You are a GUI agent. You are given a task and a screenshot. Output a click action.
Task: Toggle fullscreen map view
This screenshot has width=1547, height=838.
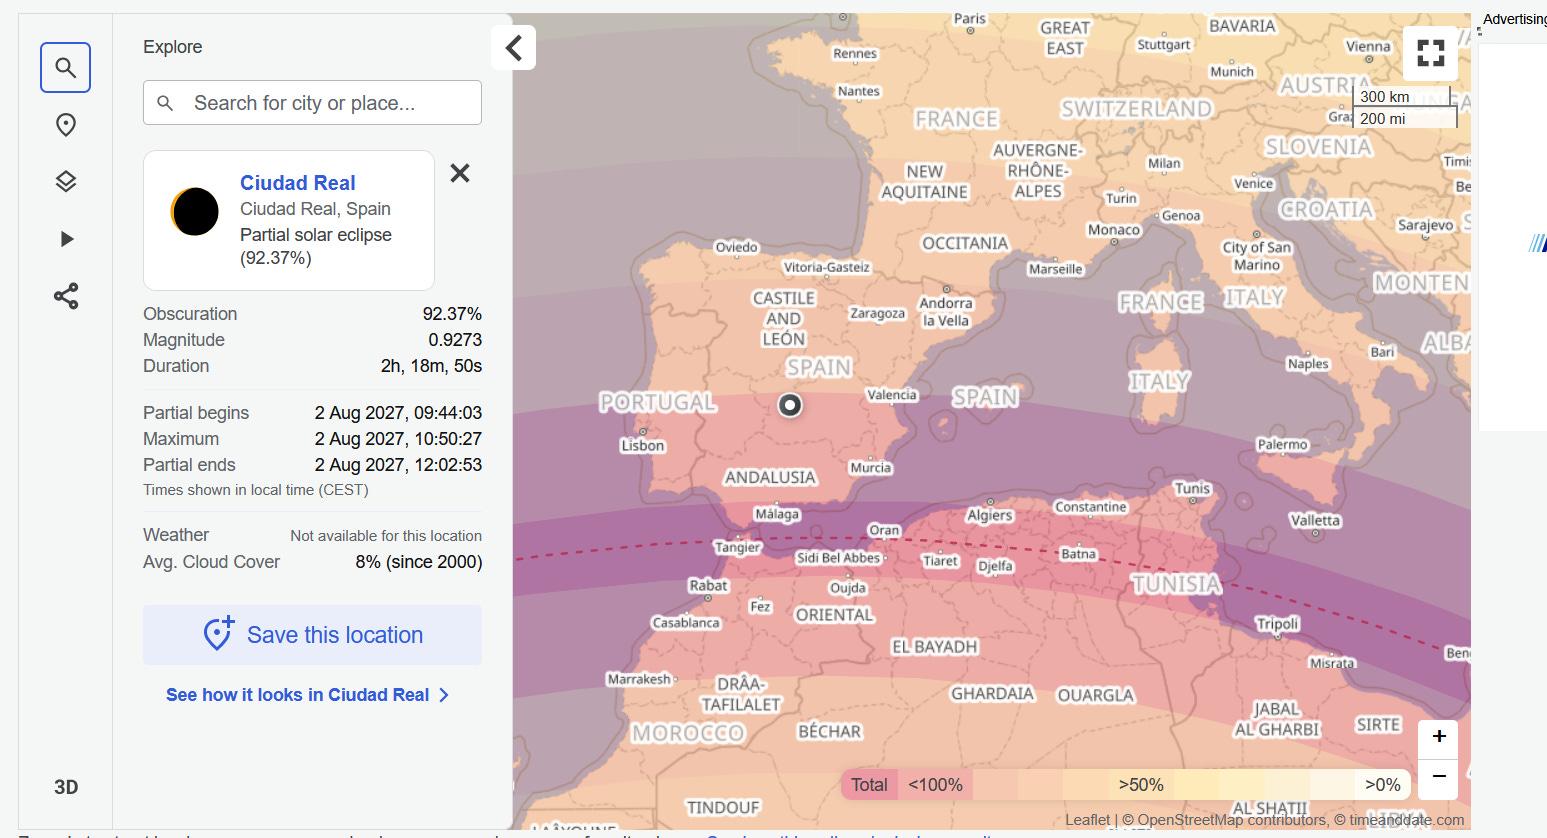click(1431, 53)
